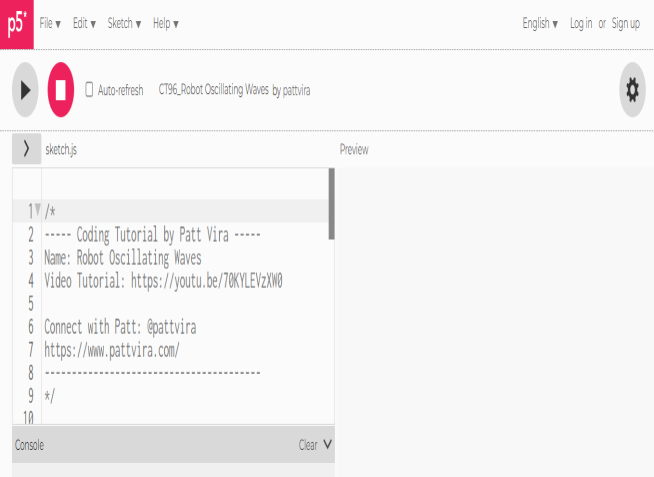Open the Help menu
Image resolution: width=654 pixels, height=477 pixels.
[x=166, y=23]
